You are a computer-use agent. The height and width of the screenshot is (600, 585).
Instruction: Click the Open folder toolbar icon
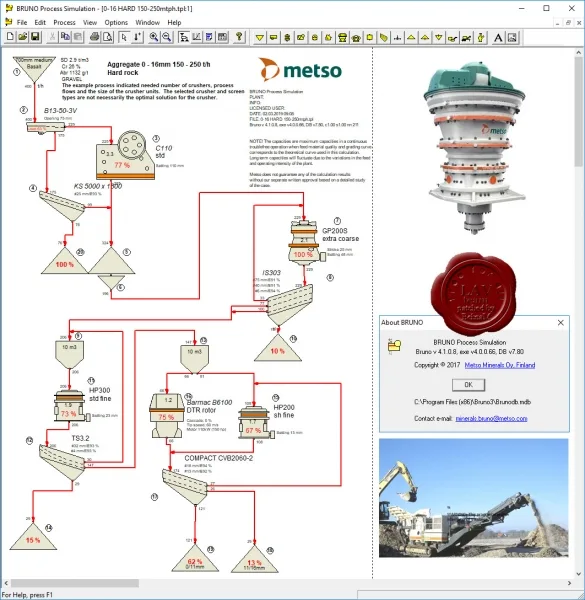[23, 37]
